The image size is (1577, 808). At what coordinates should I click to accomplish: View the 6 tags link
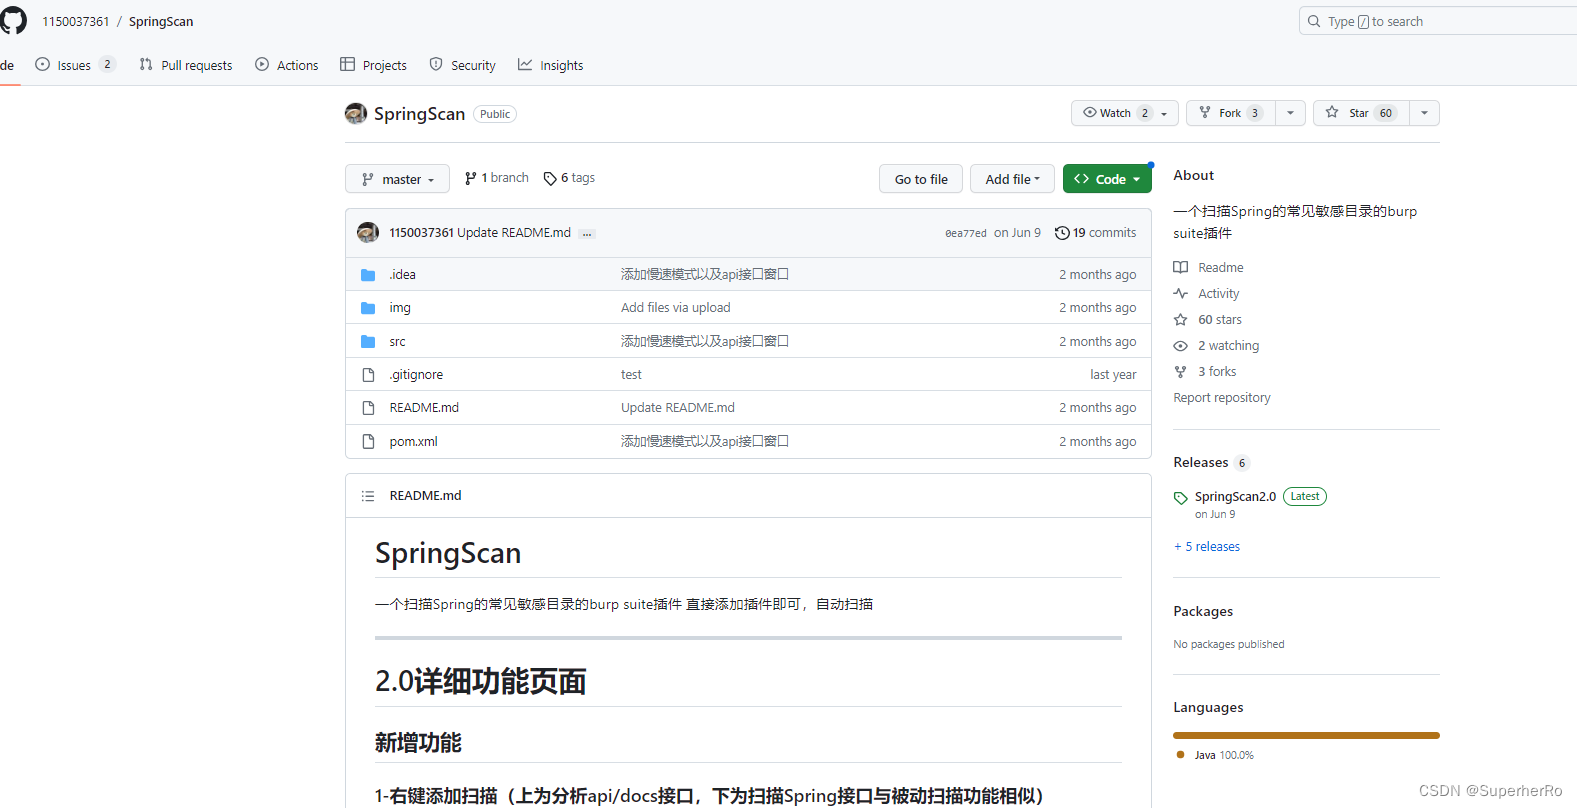[x=569, y=178]
